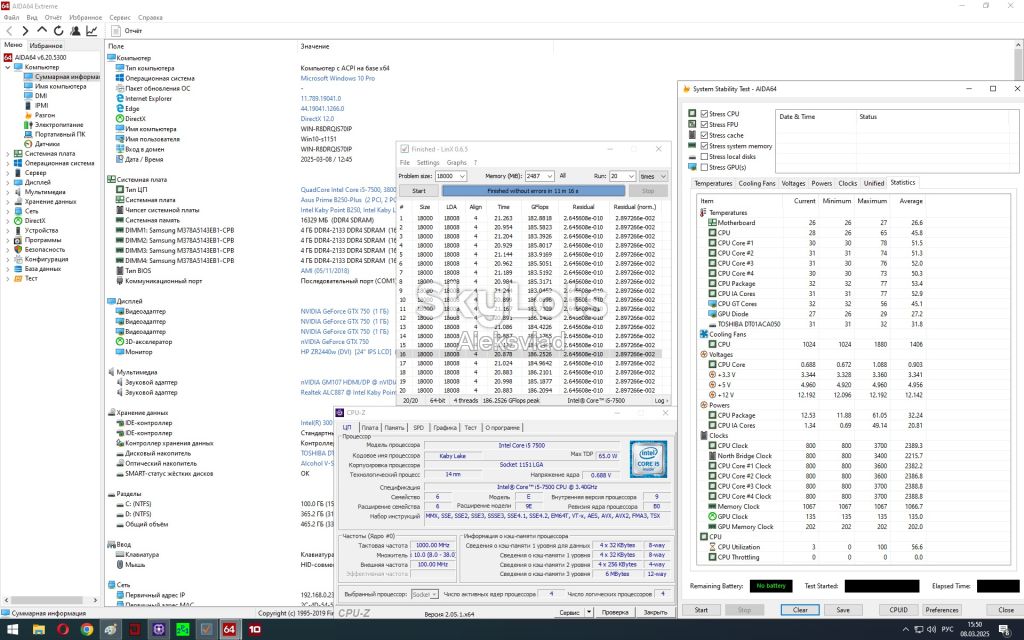This screenshot has width=1024, height=640.
Task: Open the Сервис menu in AIDA64
Action: click(x=120, y=18)
